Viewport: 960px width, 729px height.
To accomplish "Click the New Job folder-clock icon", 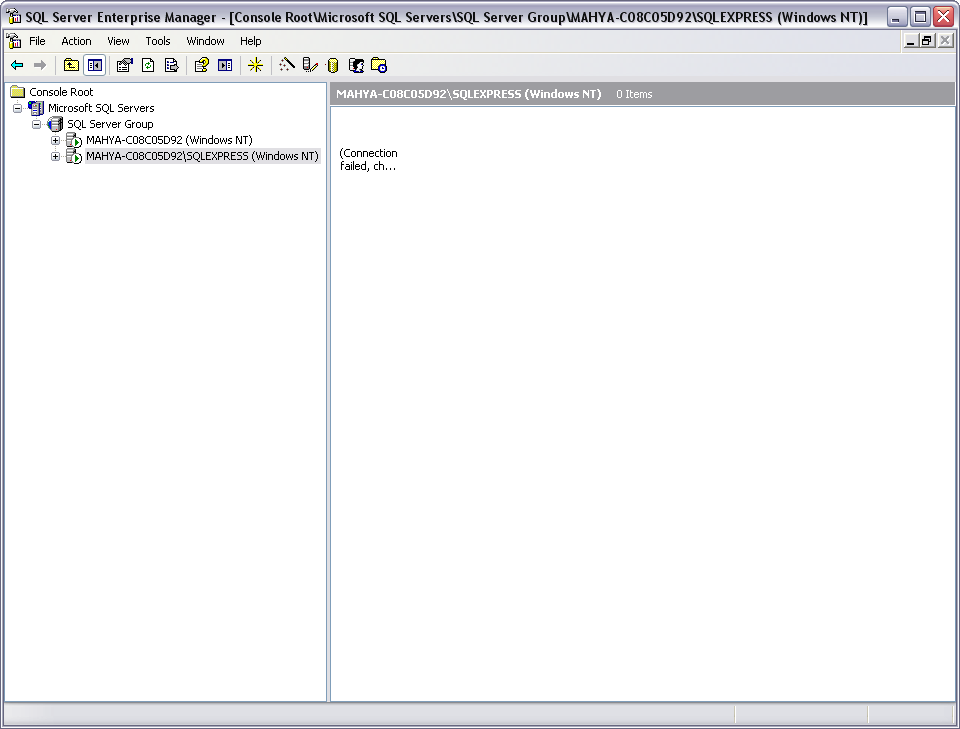I will [380, 65].
